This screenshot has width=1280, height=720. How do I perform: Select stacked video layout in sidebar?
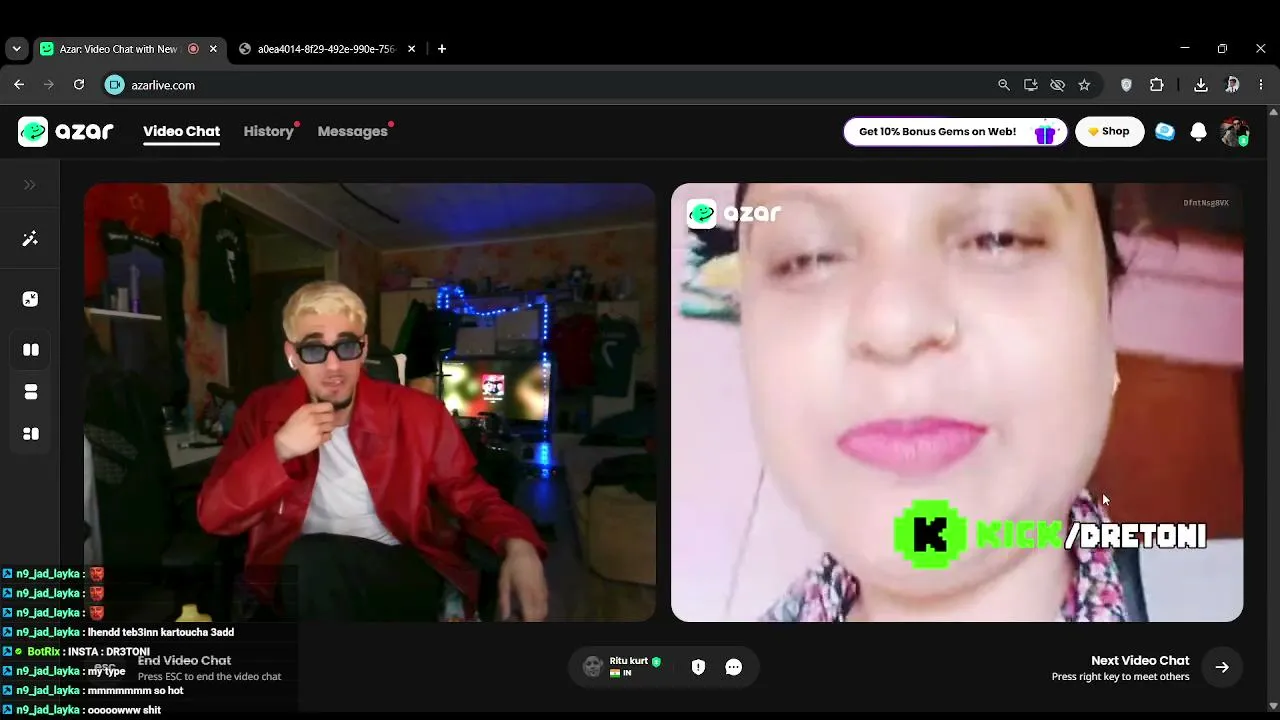pos(31,392)
